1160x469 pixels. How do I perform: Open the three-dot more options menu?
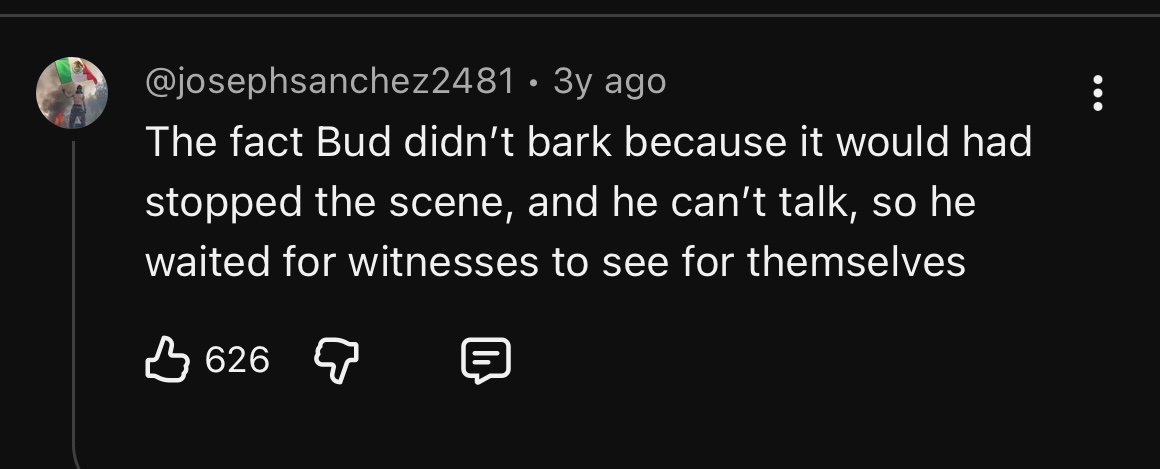(x=1098, y=93)
